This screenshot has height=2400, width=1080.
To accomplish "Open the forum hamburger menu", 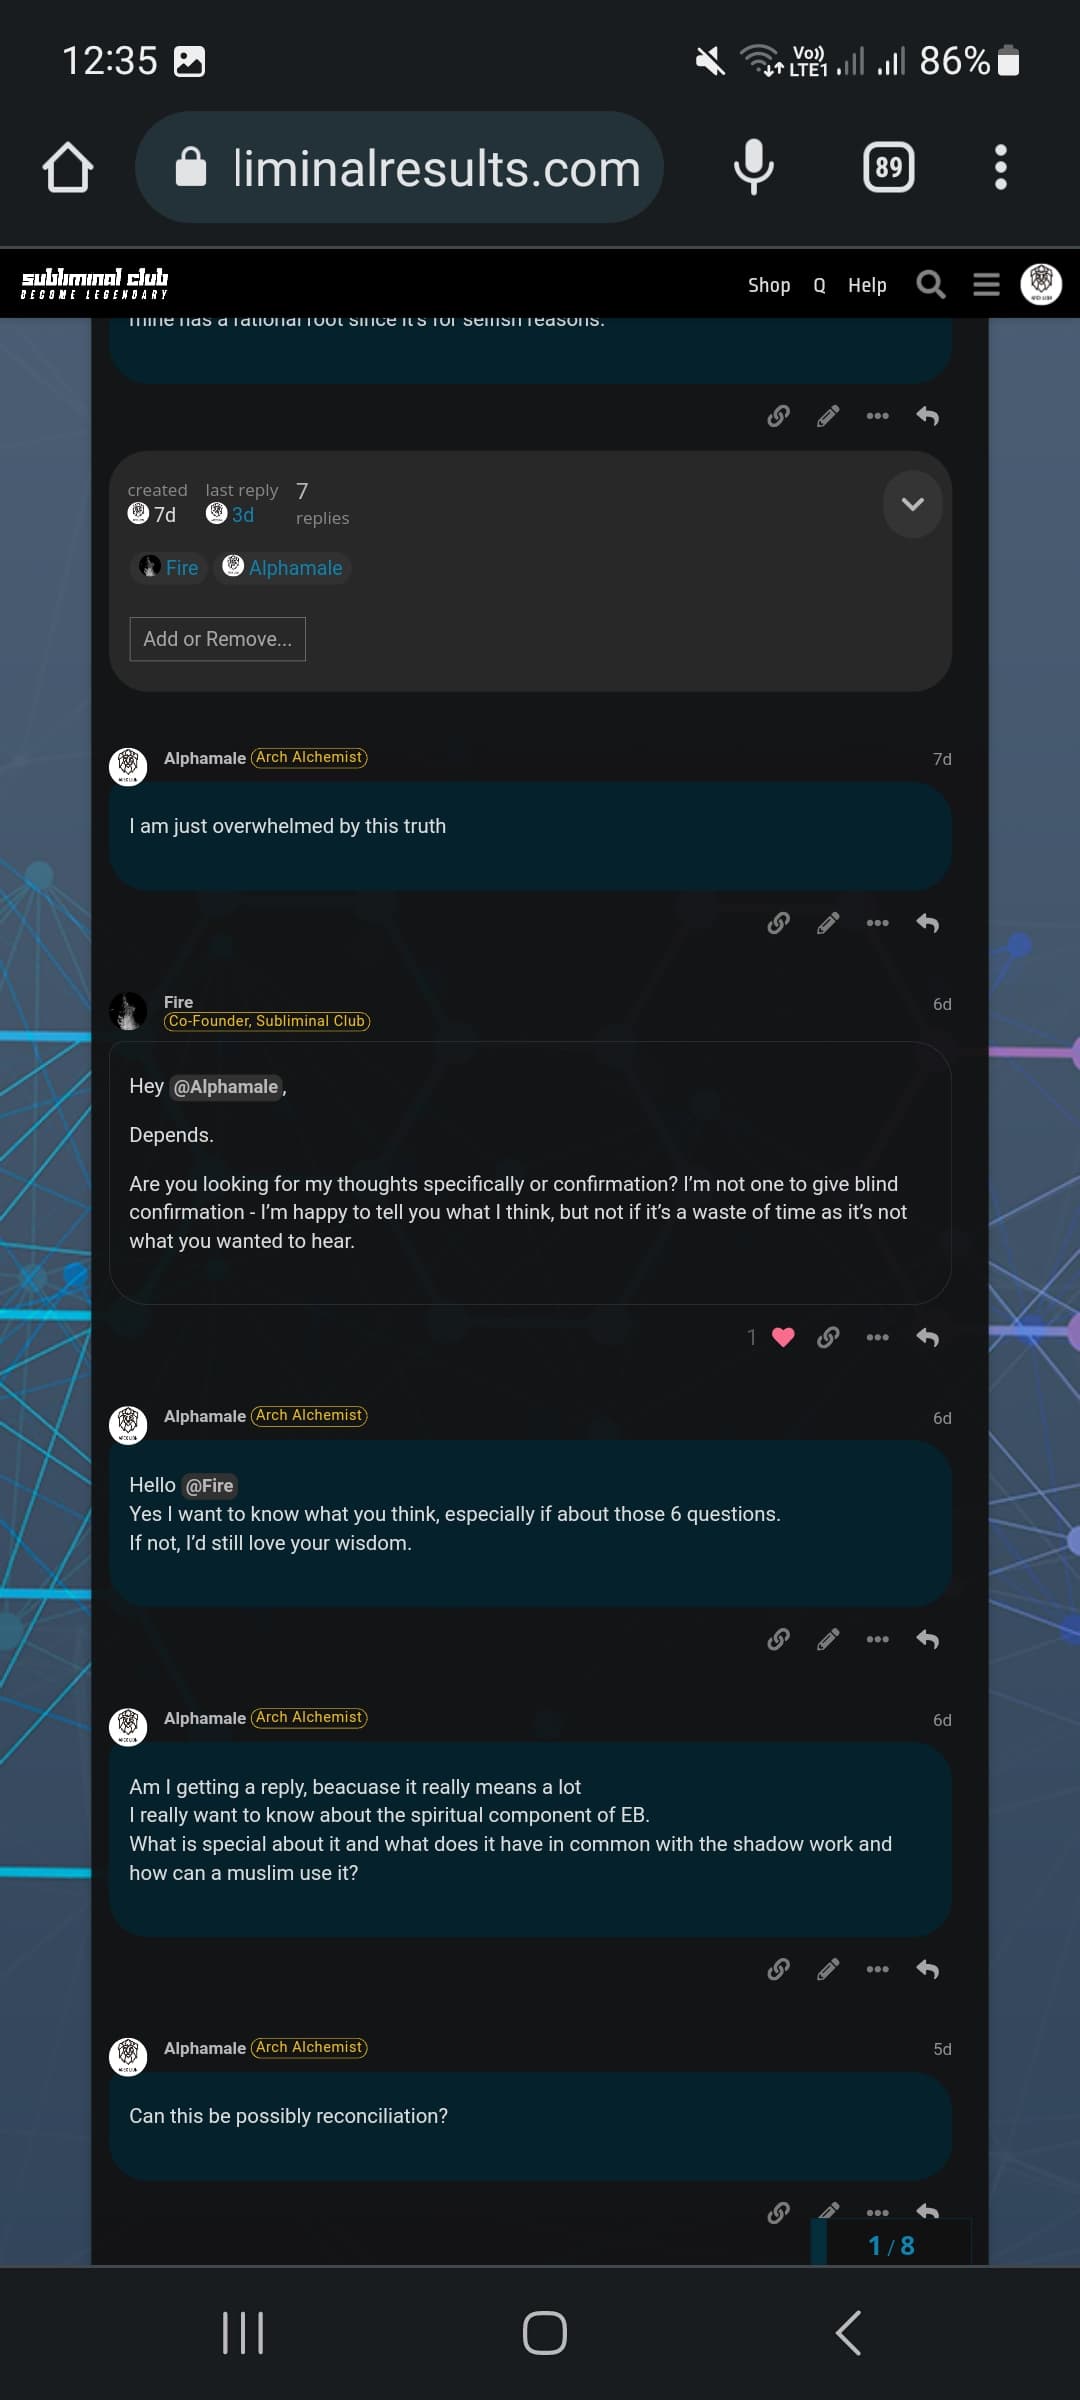I will click(x=986, y=285).
